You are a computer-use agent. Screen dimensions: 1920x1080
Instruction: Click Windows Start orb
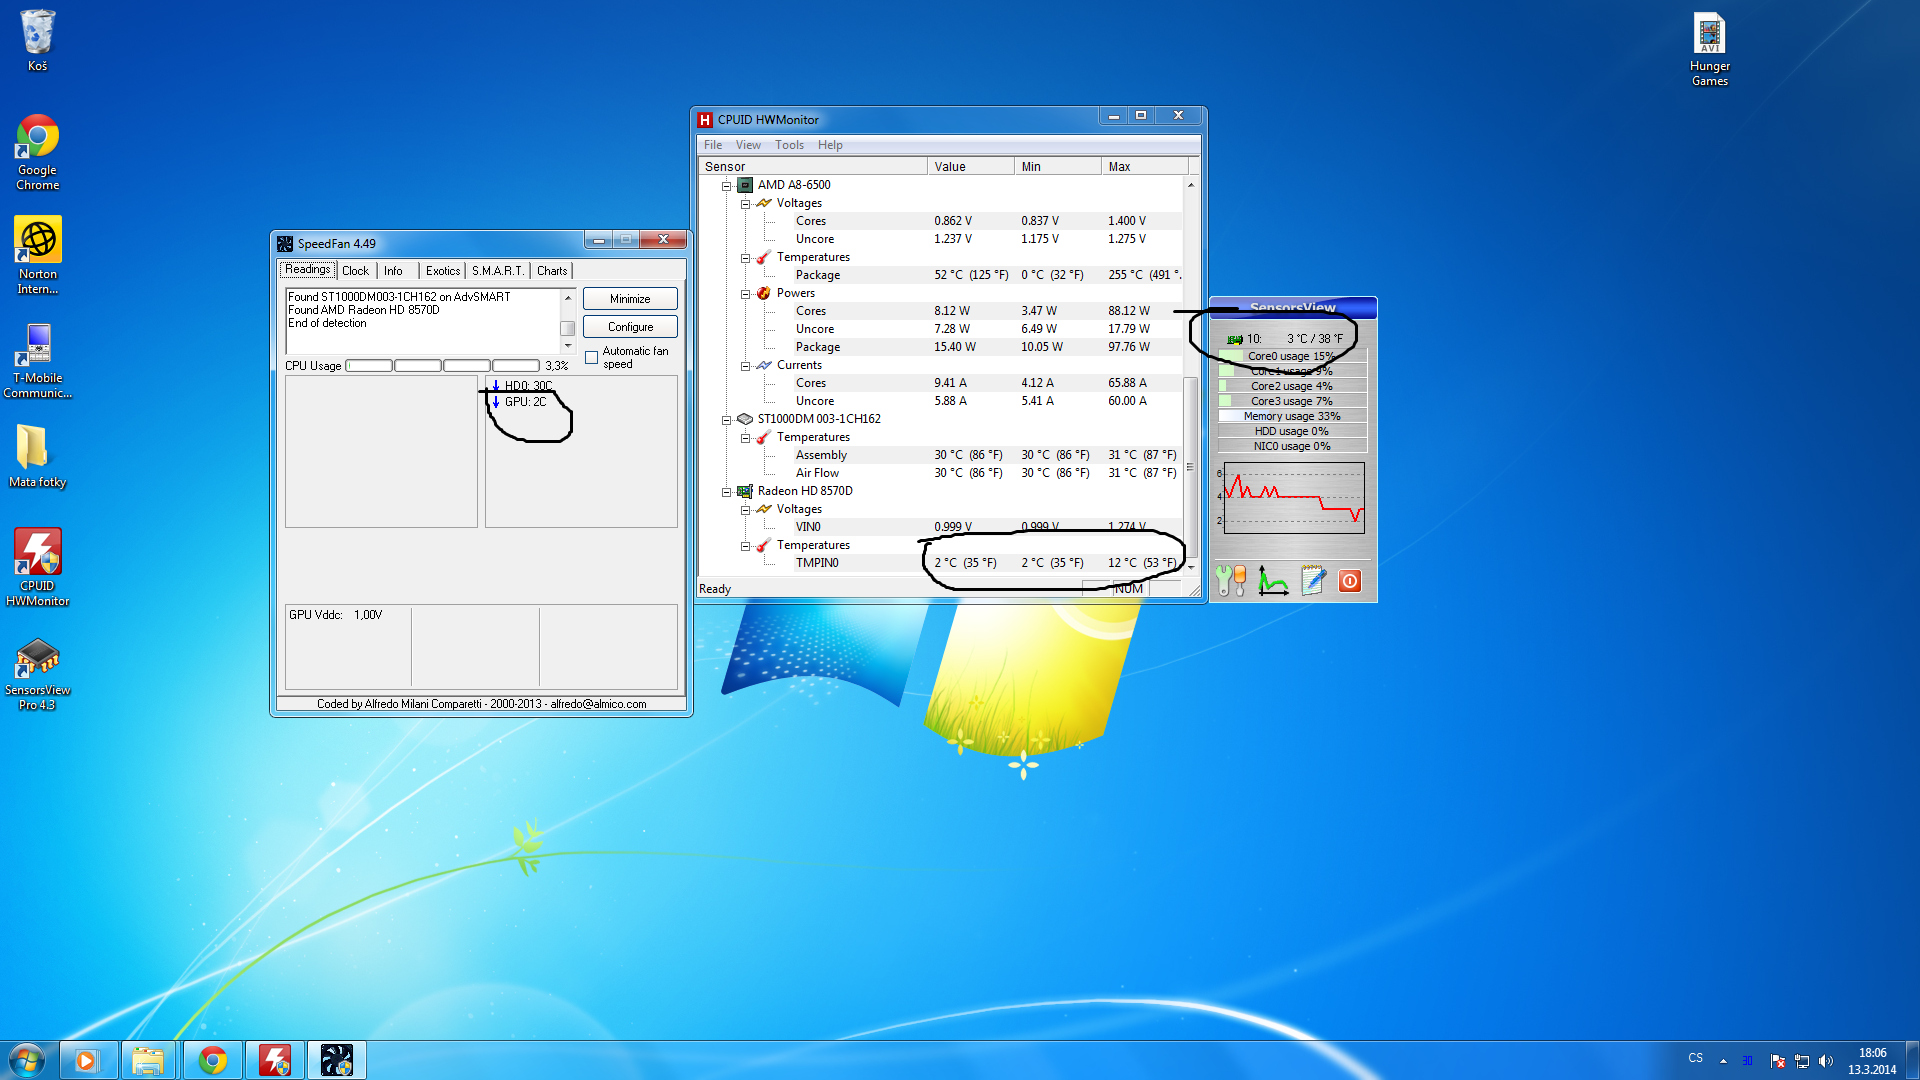click(x=27, y=1060)
